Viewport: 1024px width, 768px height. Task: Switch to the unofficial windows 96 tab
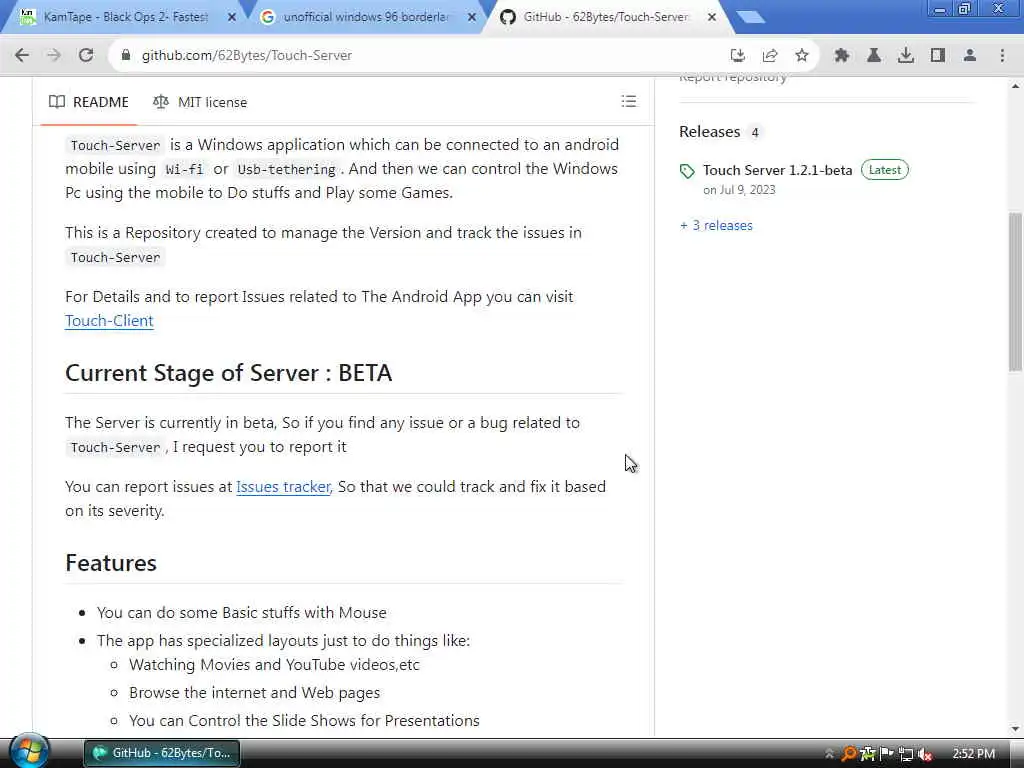click(x=366, y=17)
